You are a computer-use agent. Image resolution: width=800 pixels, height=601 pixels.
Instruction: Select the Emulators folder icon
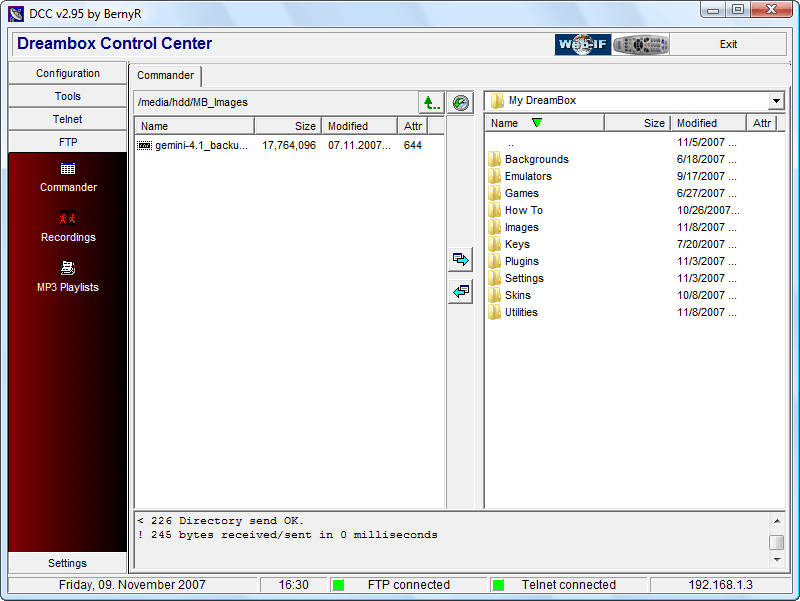click(x=494, y=176)
